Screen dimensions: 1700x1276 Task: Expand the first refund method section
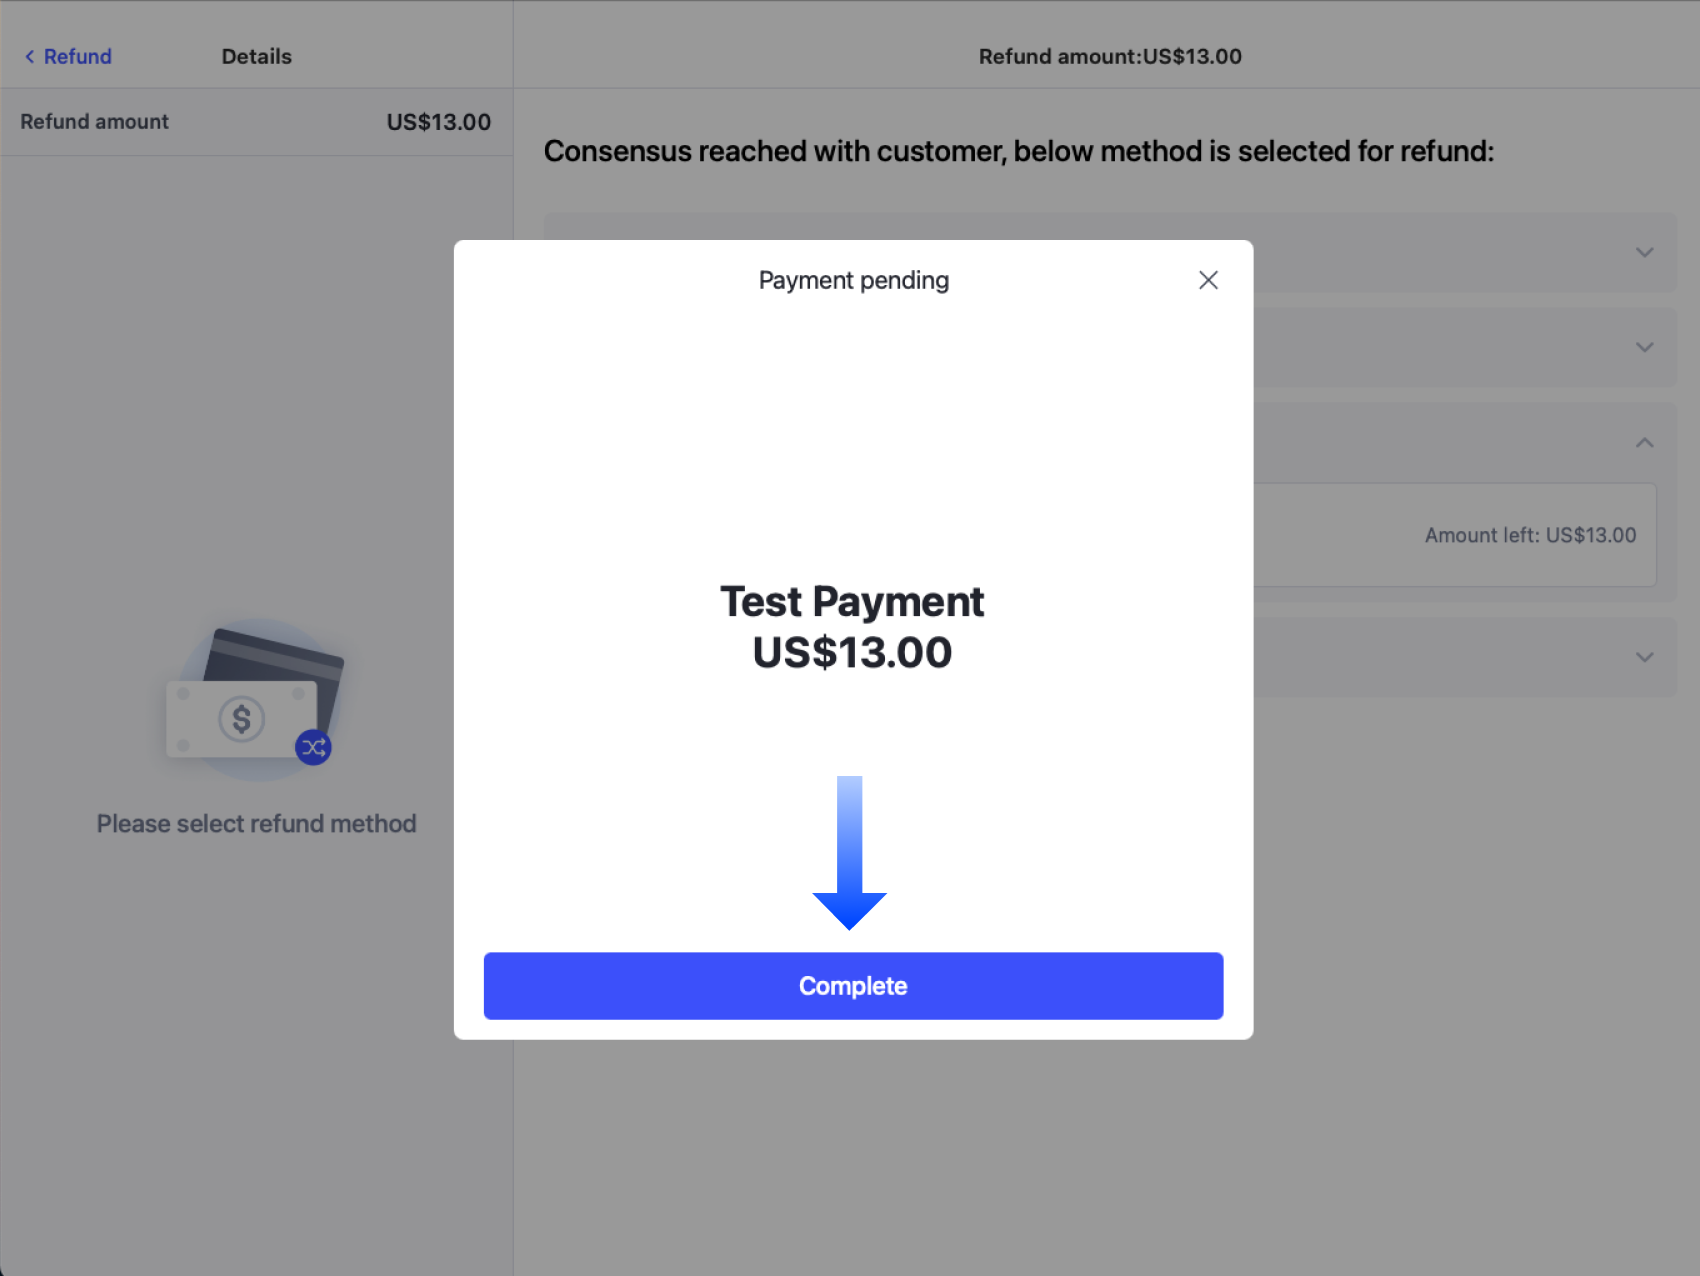click(x=1644, y=253)
